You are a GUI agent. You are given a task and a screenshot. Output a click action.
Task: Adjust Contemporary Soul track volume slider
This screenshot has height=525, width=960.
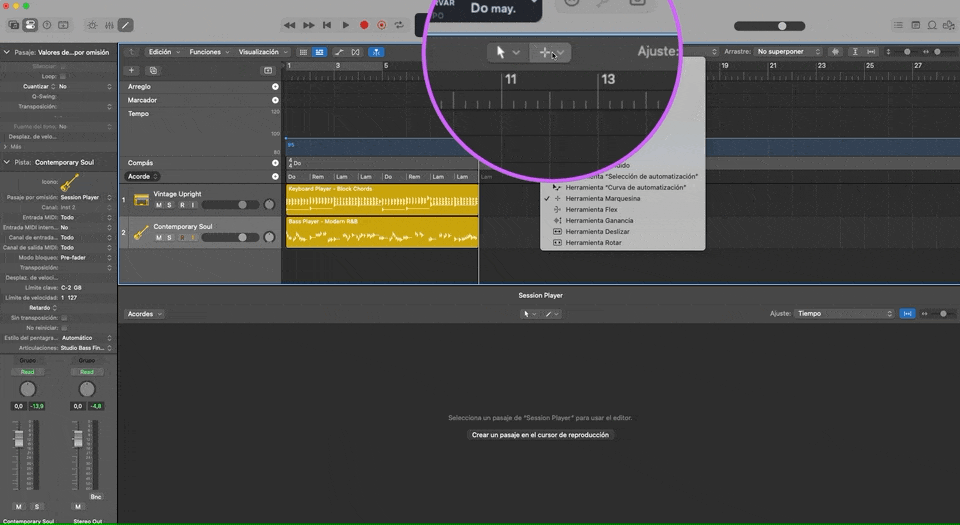point(231,237)
